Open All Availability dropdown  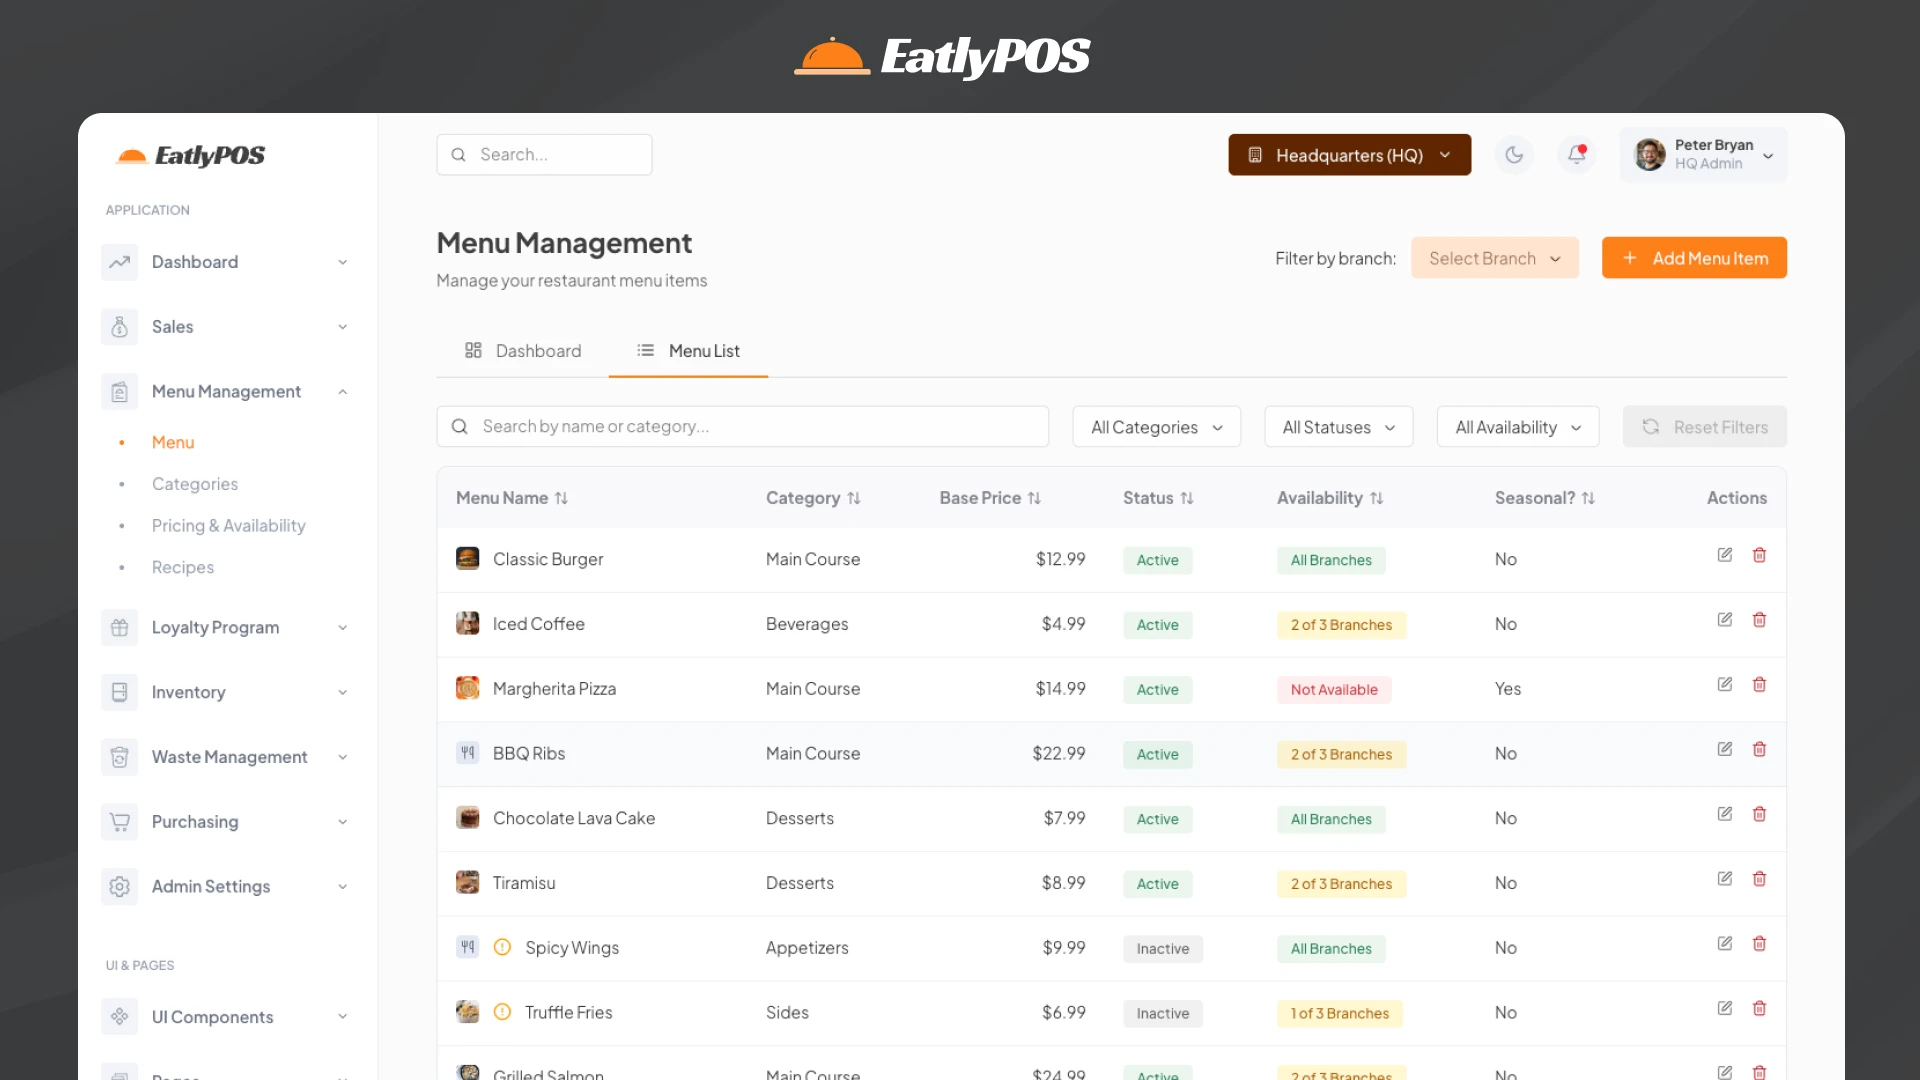pyautogui.click(x=1517, y=427)
